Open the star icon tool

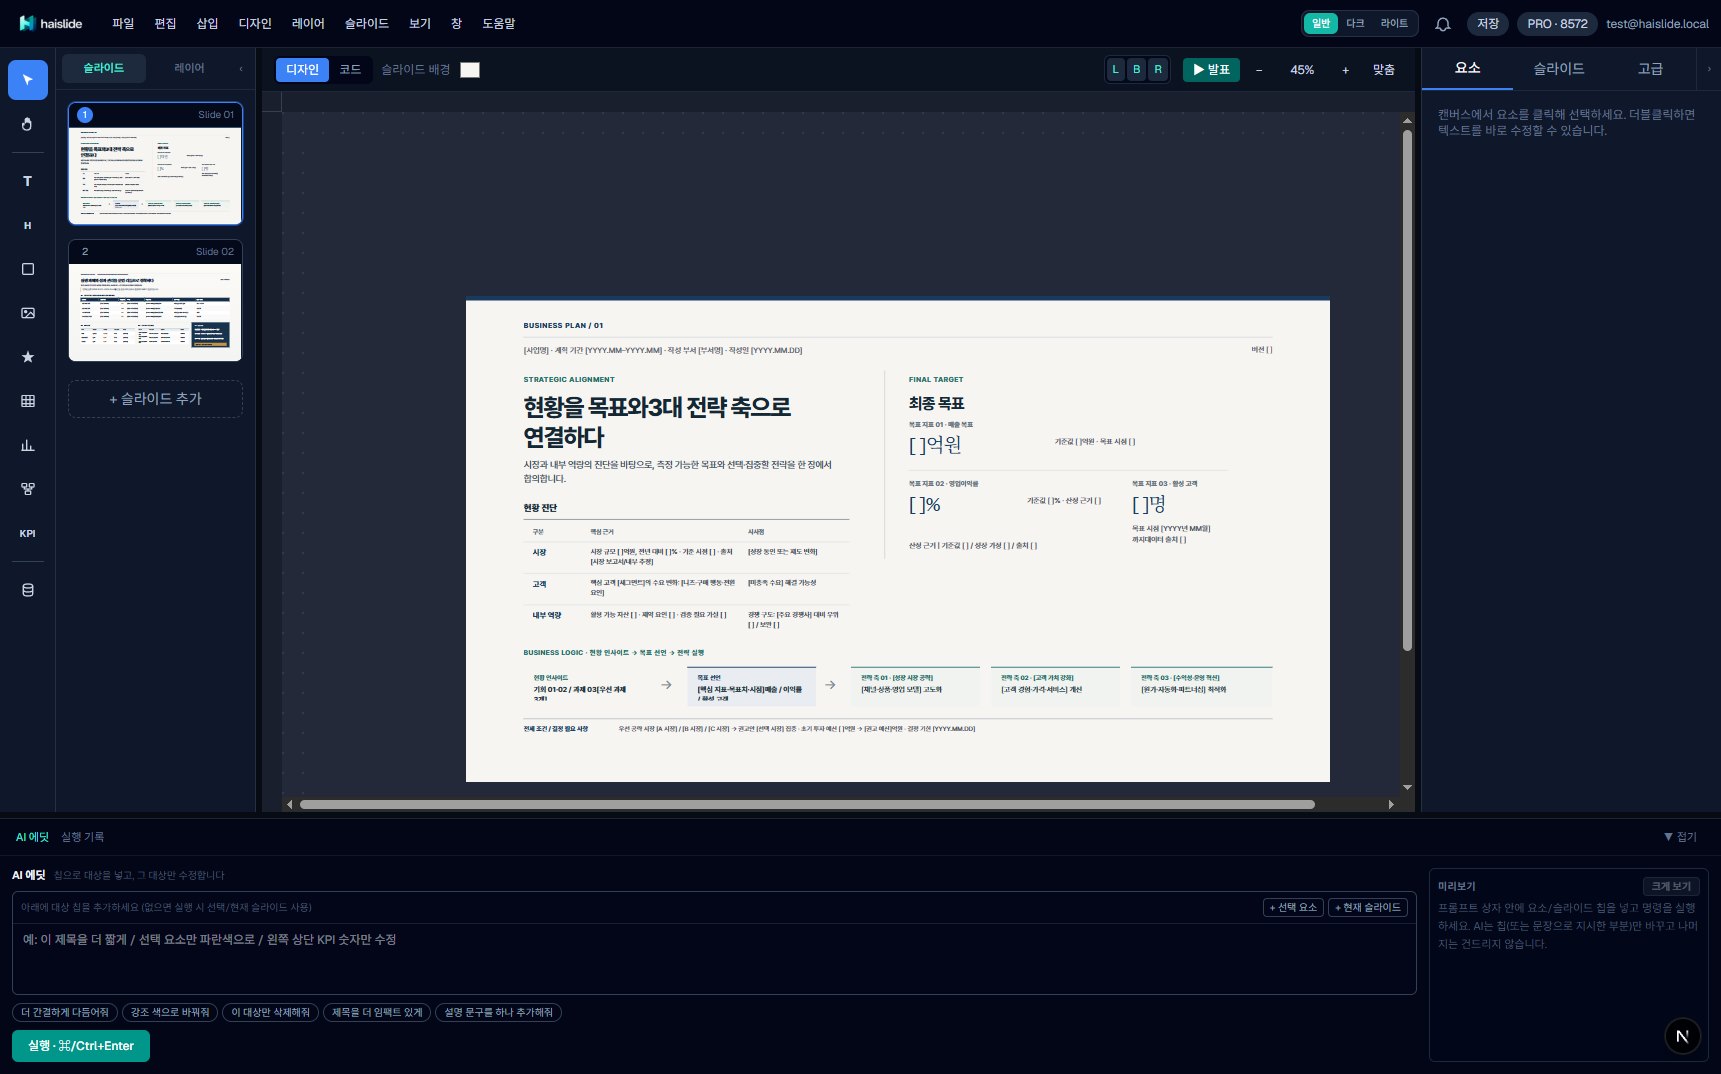(x=28, y=357)
